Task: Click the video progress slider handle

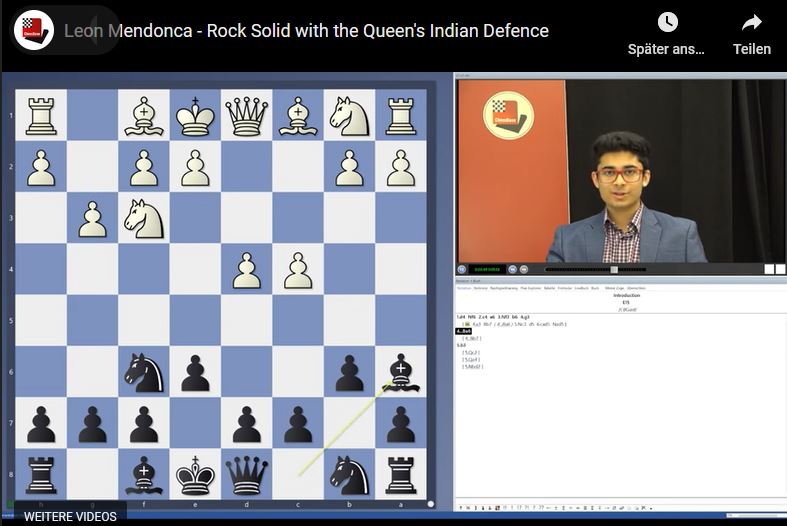Action: click(614, 270)
